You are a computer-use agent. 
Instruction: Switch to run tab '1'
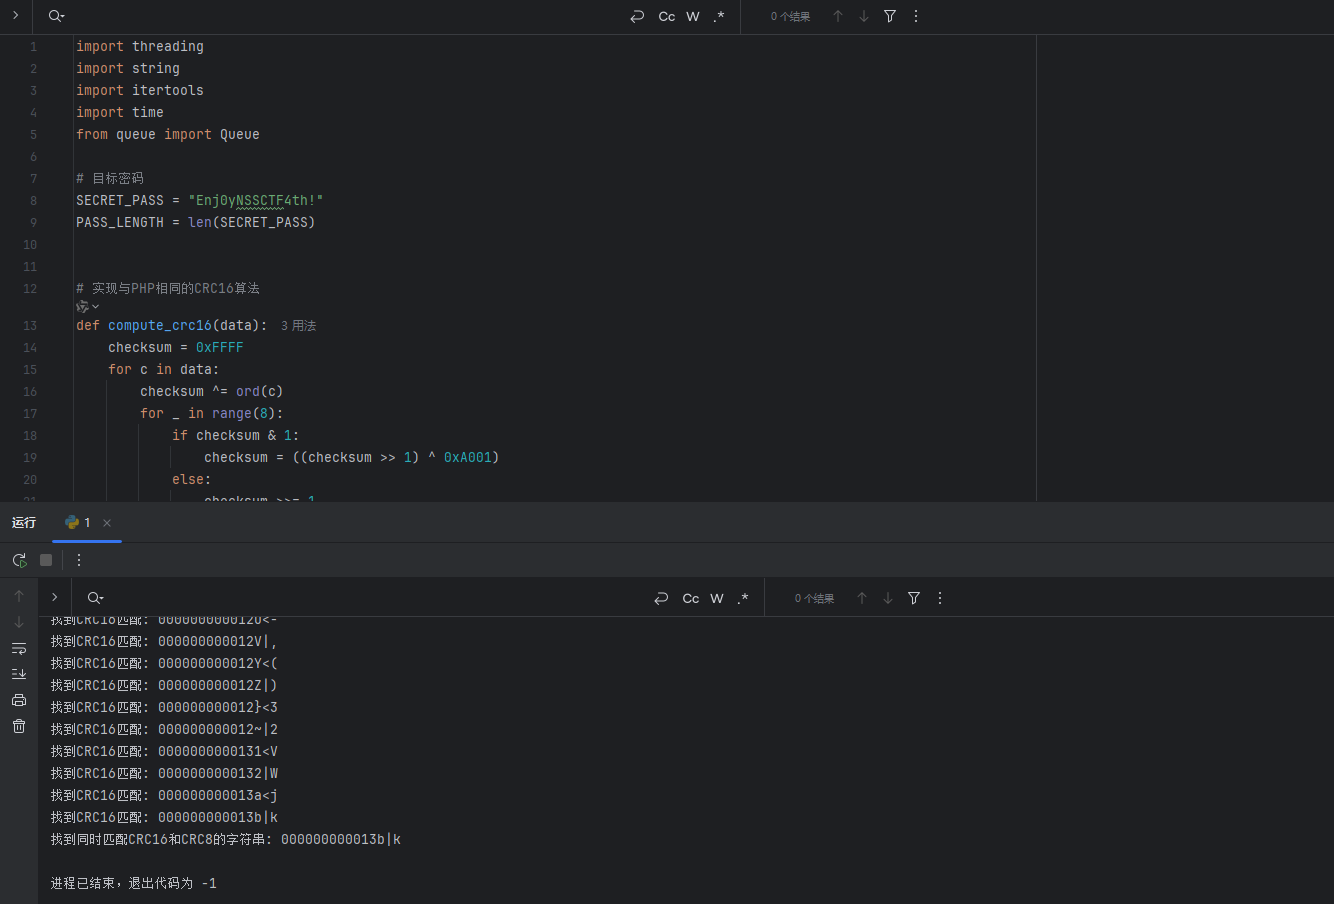pyautogui.click(x=78, y=522)
